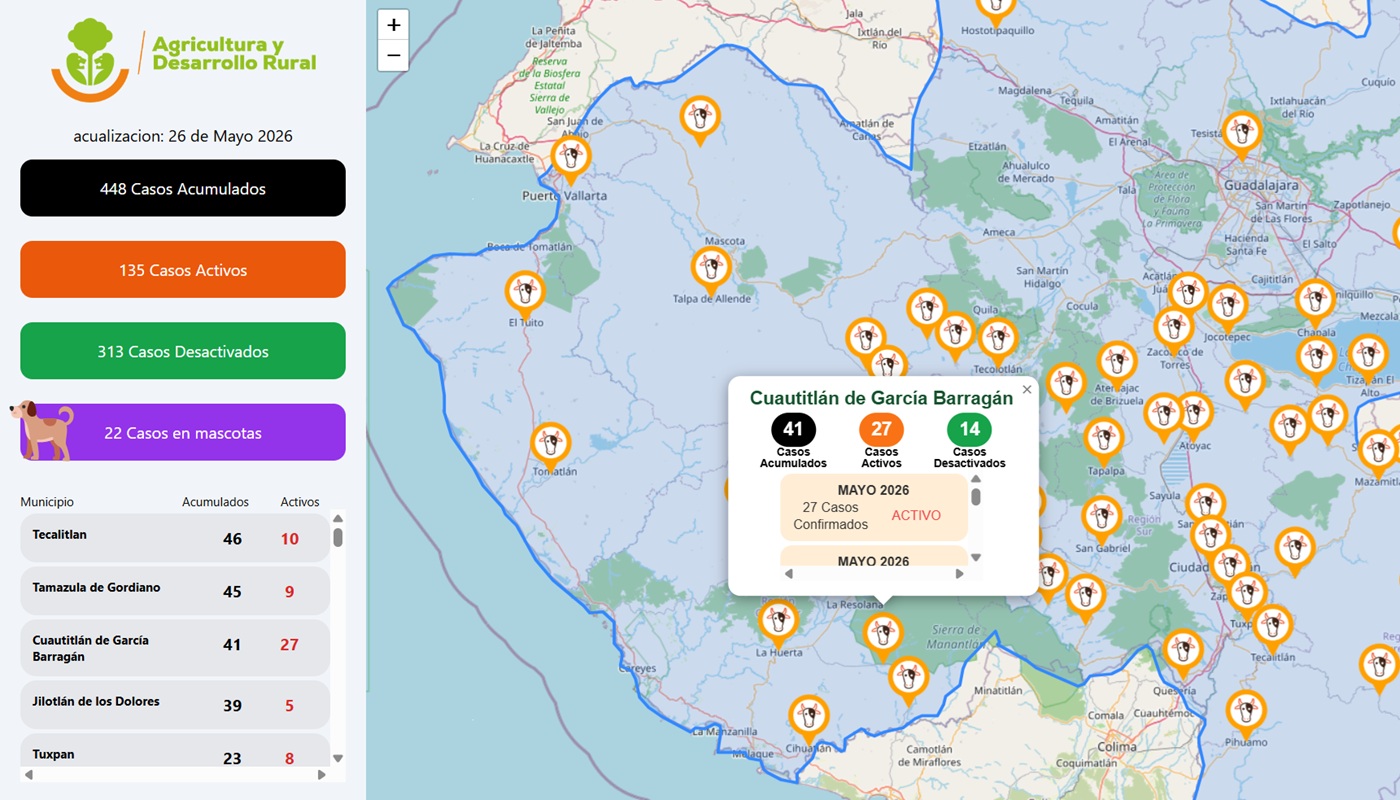Click the popup's vertical scrollbar thumb
Image resolution: width=1400 pixels, height=800 pixels.
[x=976, y=496]
